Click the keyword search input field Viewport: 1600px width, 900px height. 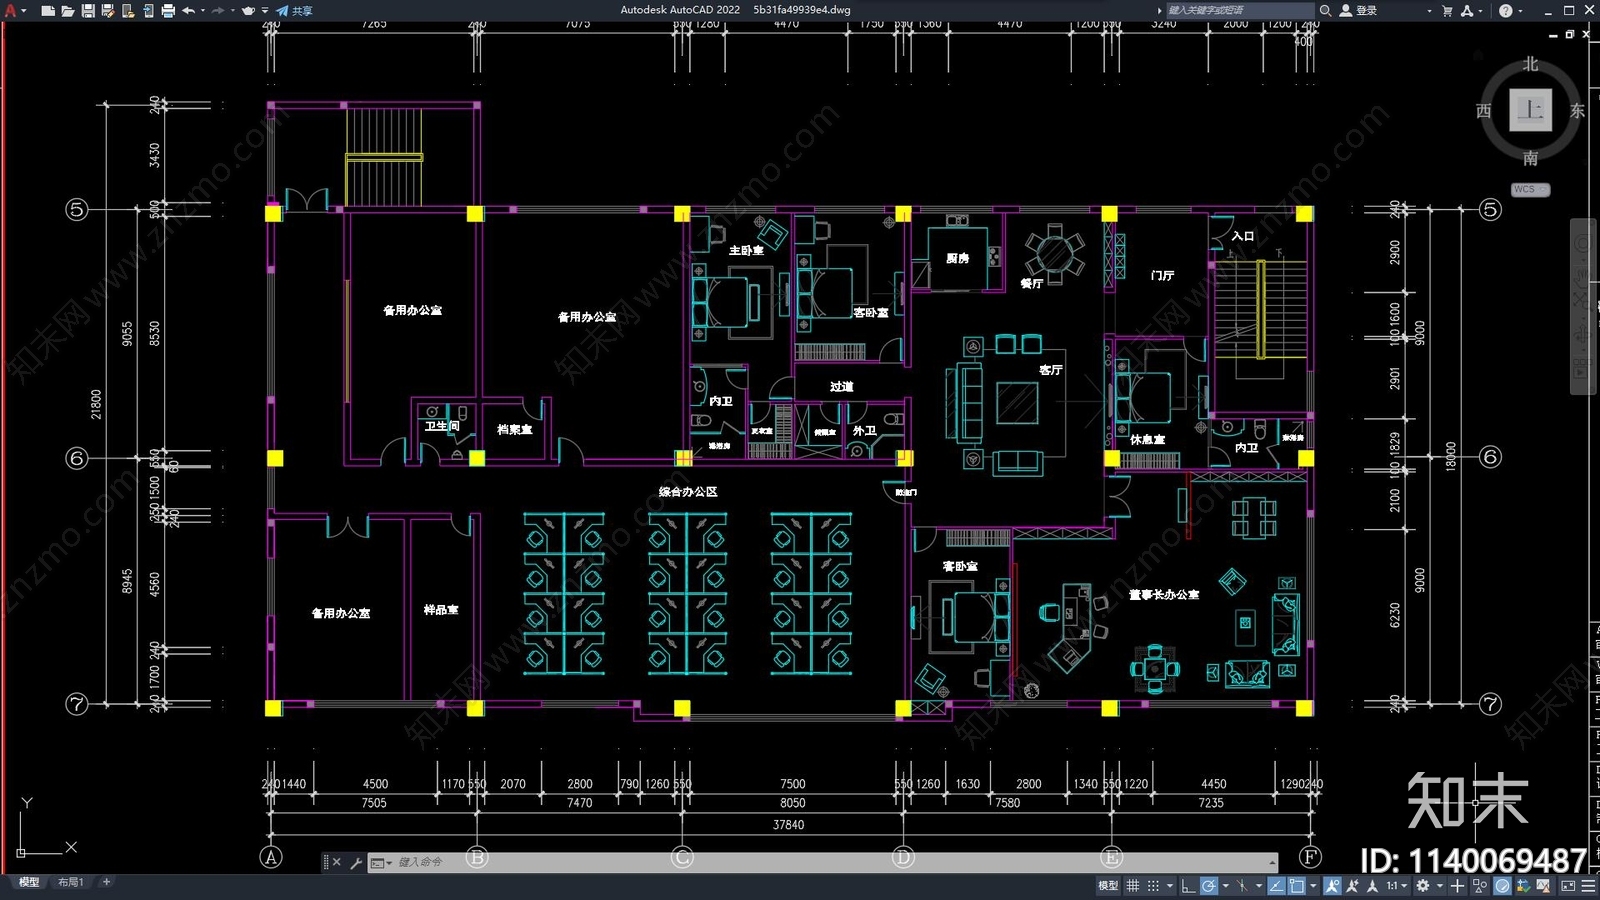(x=1240, y=10)
